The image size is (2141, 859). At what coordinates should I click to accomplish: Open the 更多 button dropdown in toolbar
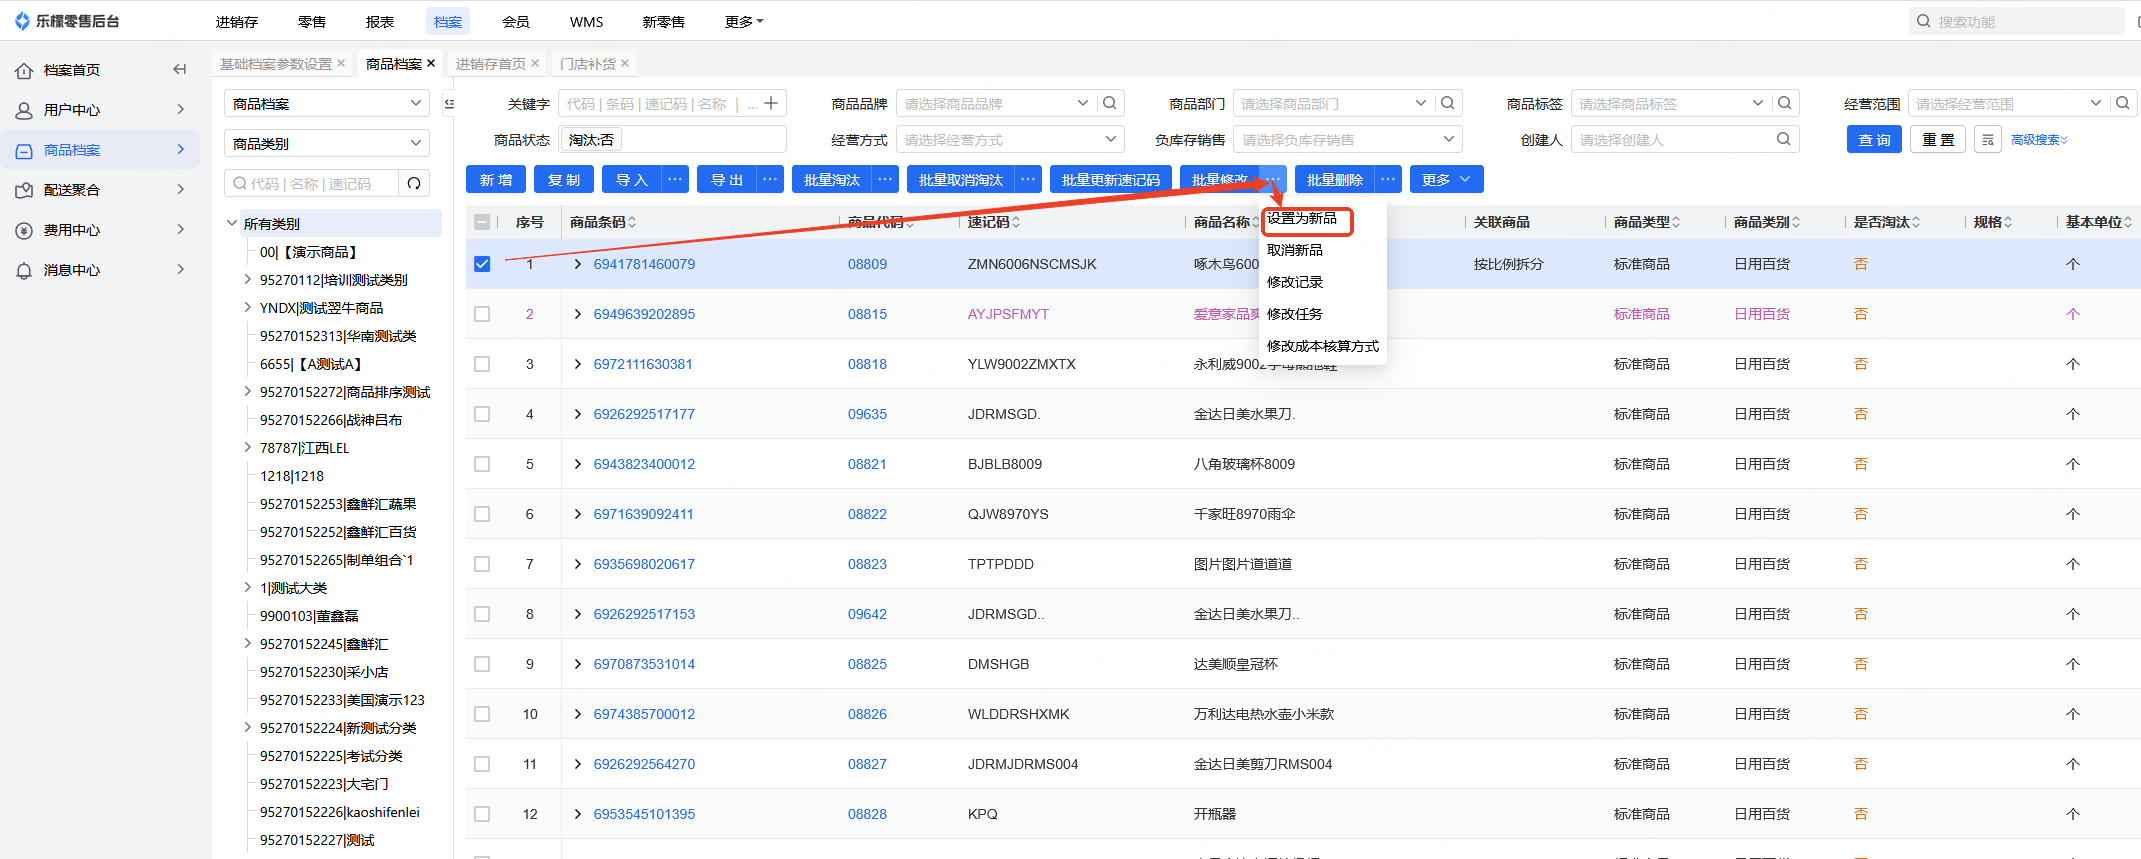tap(1446, 180)
